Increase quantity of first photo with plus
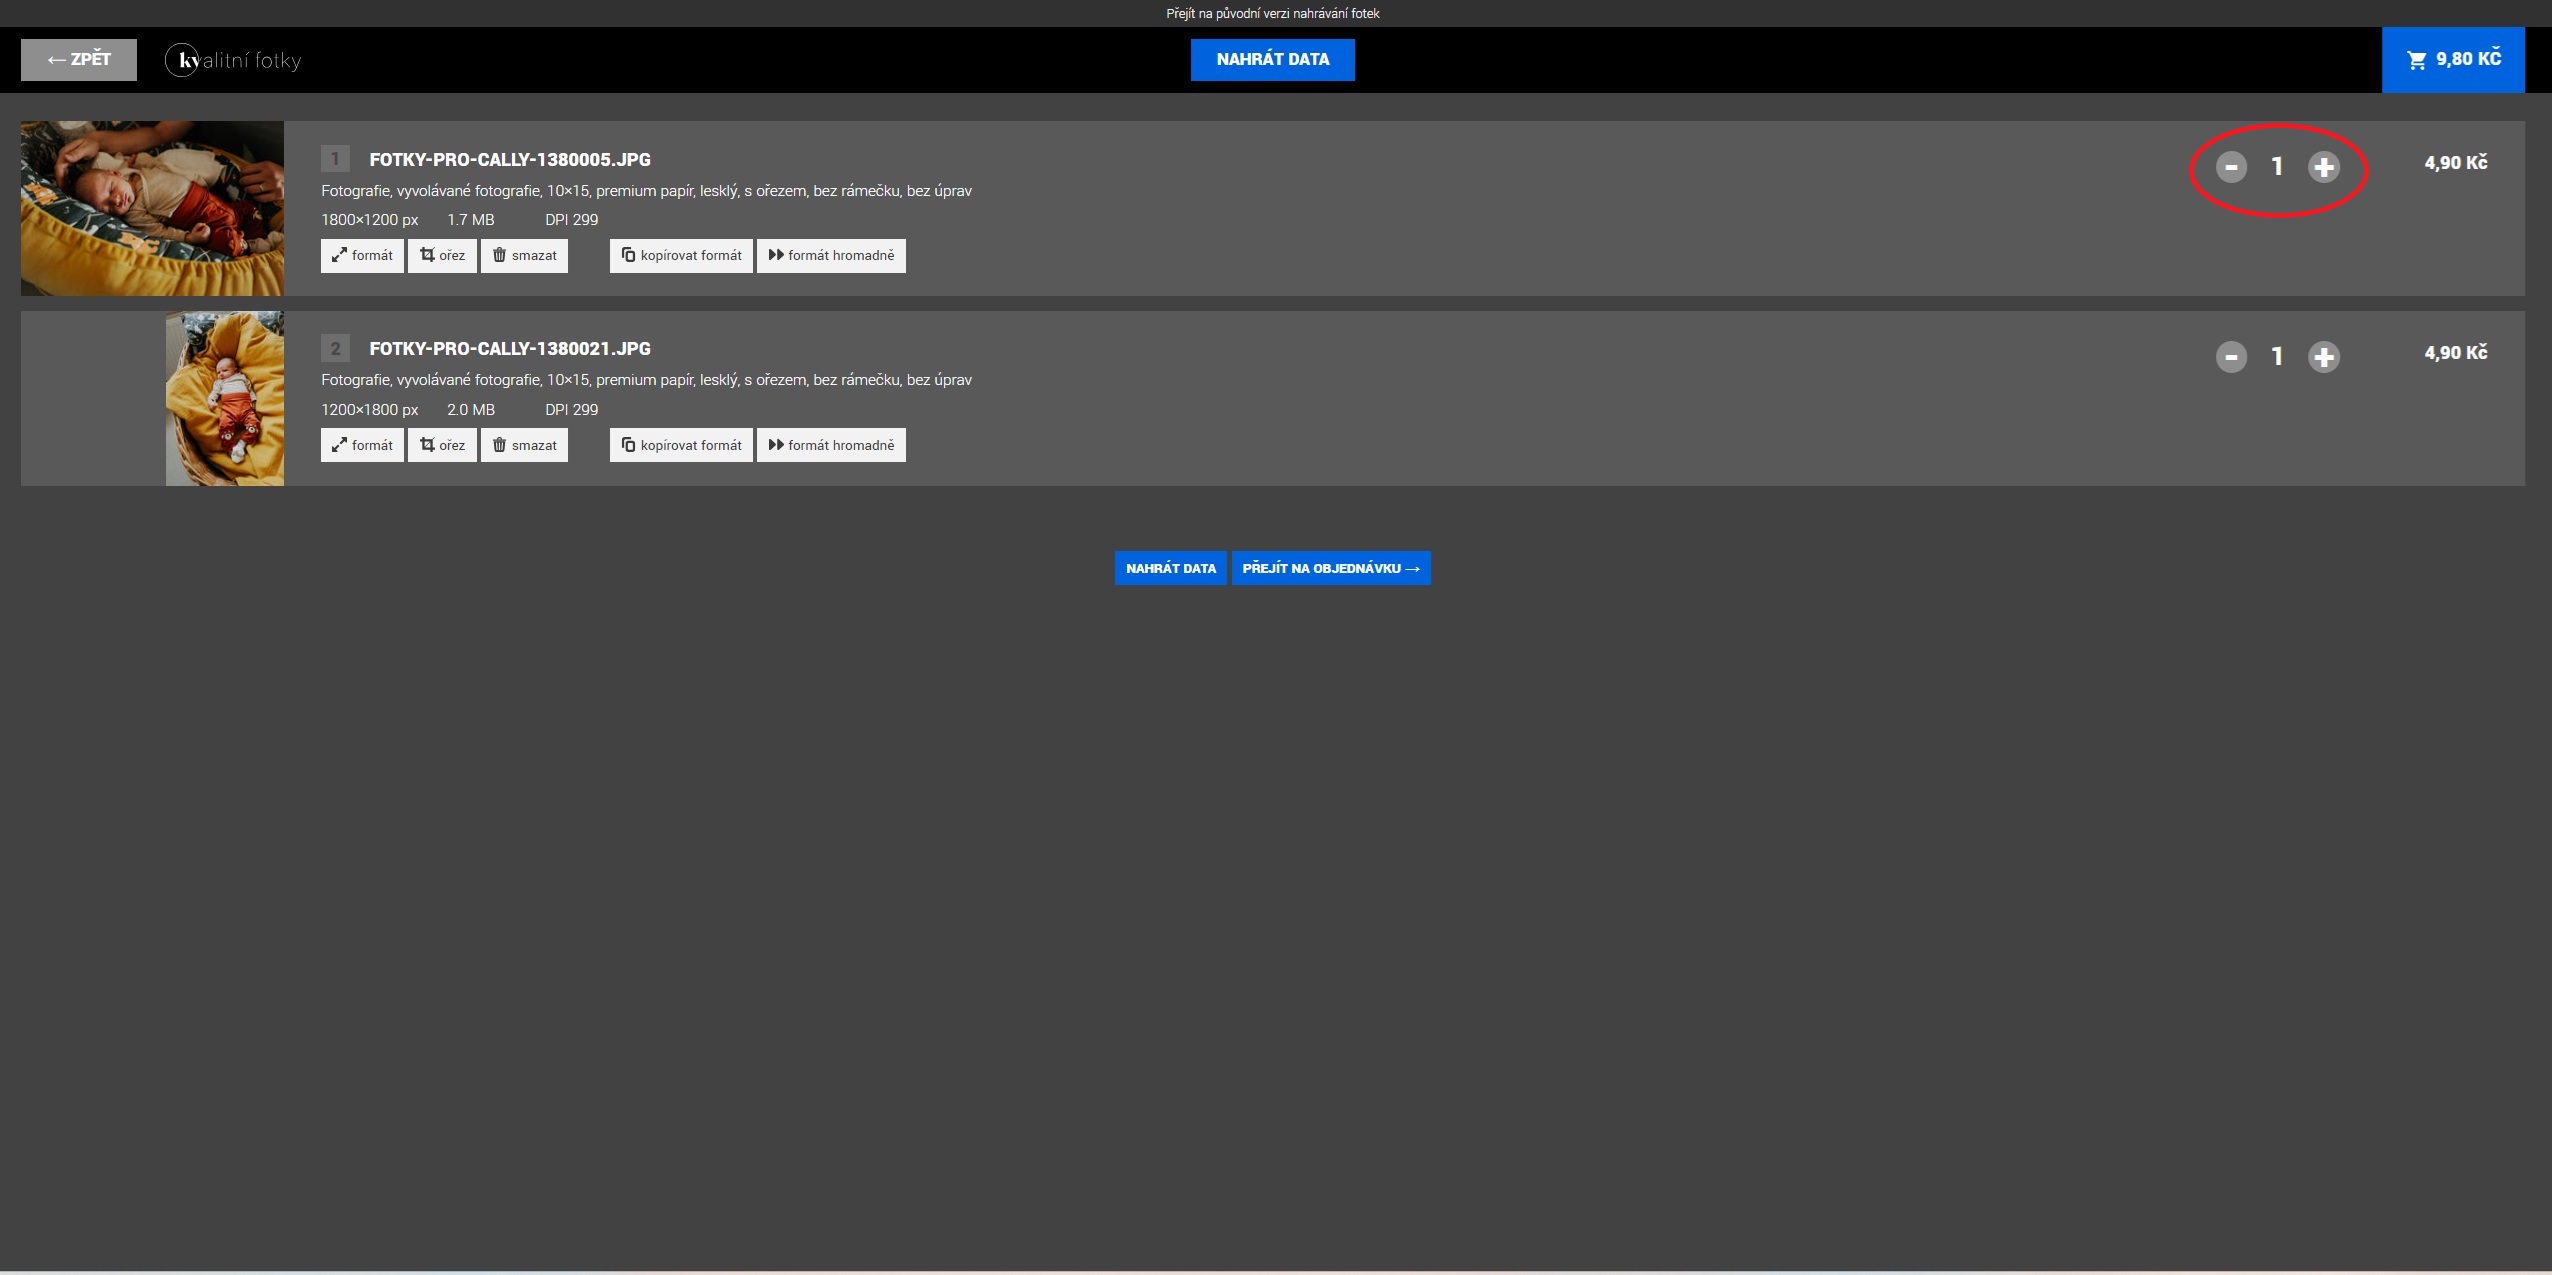The height and width of the screenshot is (1275, 2552). pos(2323,167)
